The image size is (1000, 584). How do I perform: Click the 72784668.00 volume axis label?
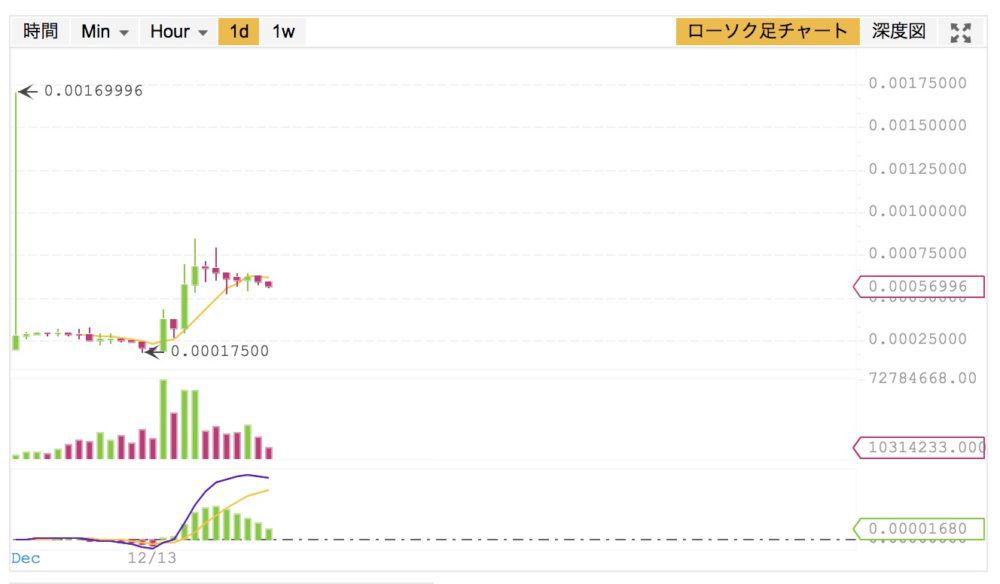click(x=922, y=378)
